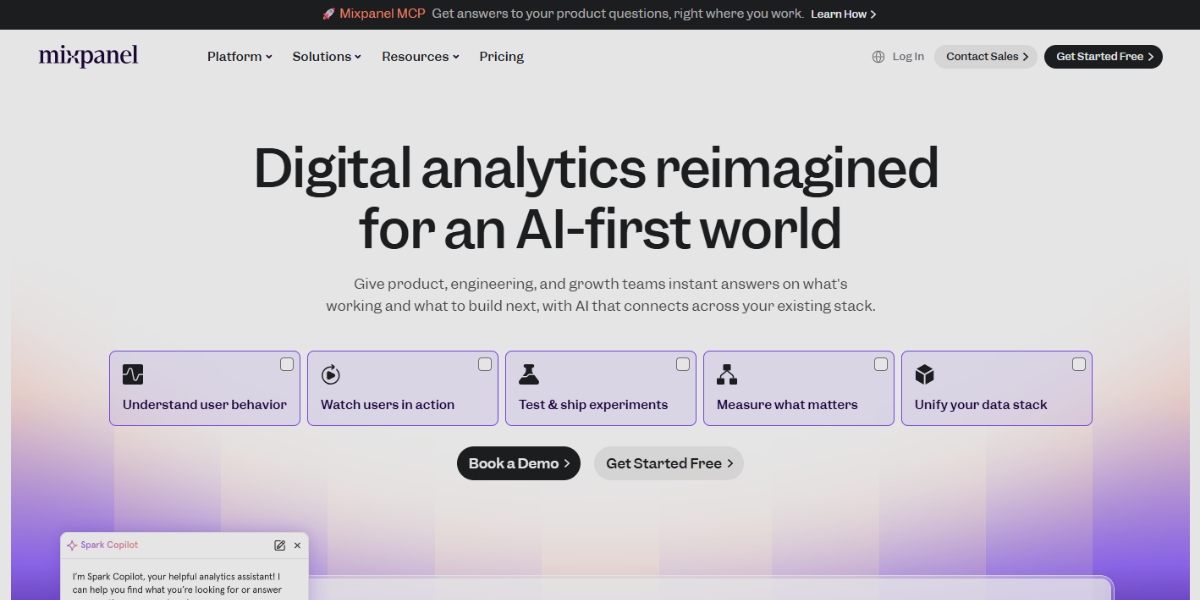Viewport: 1200px width, 600px height.
Task: Start a new Spark Copilot chat with the edit icon
Action: tap(280, 545)
